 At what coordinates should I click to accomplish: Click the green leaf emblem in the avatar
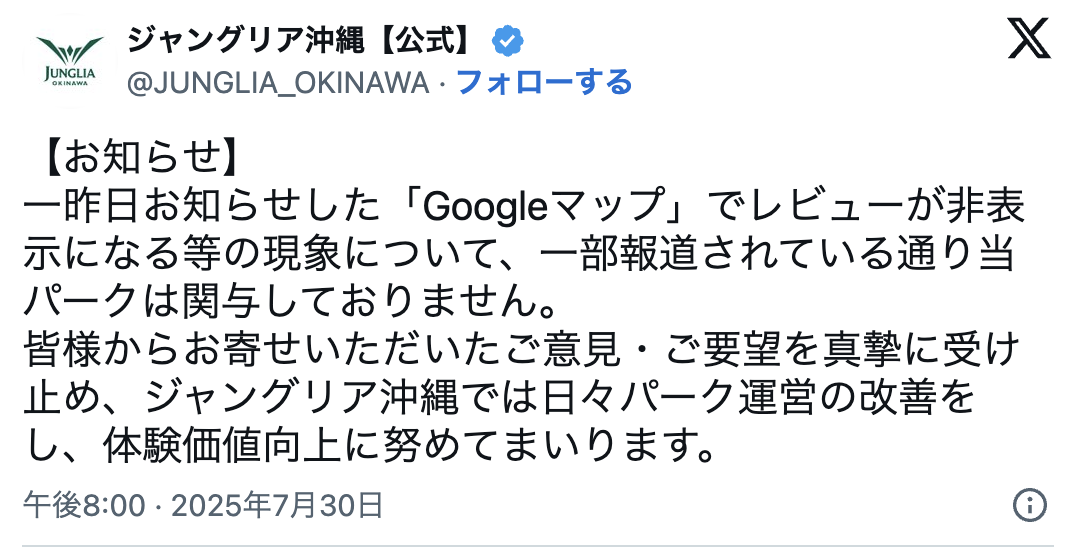(69, 50)
